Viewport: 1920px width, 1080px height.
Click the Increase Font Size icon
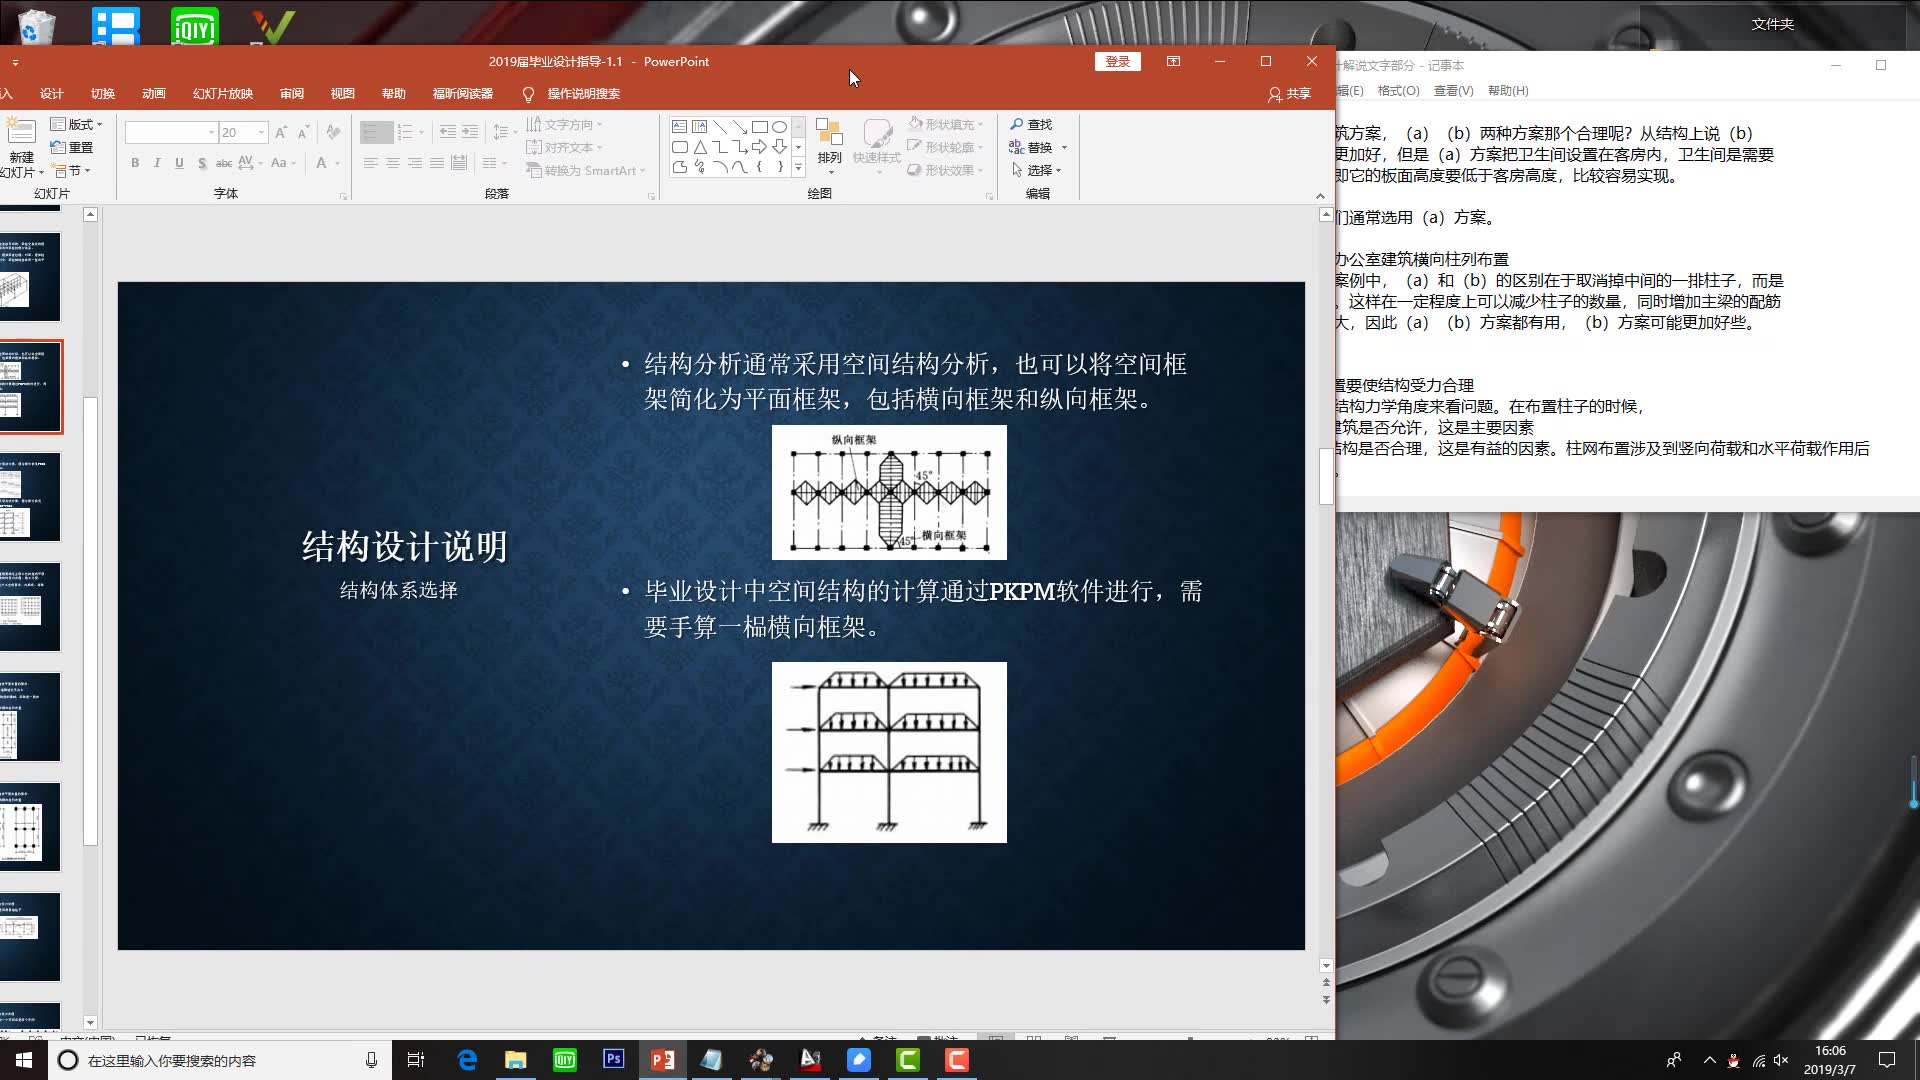point(281,132)
